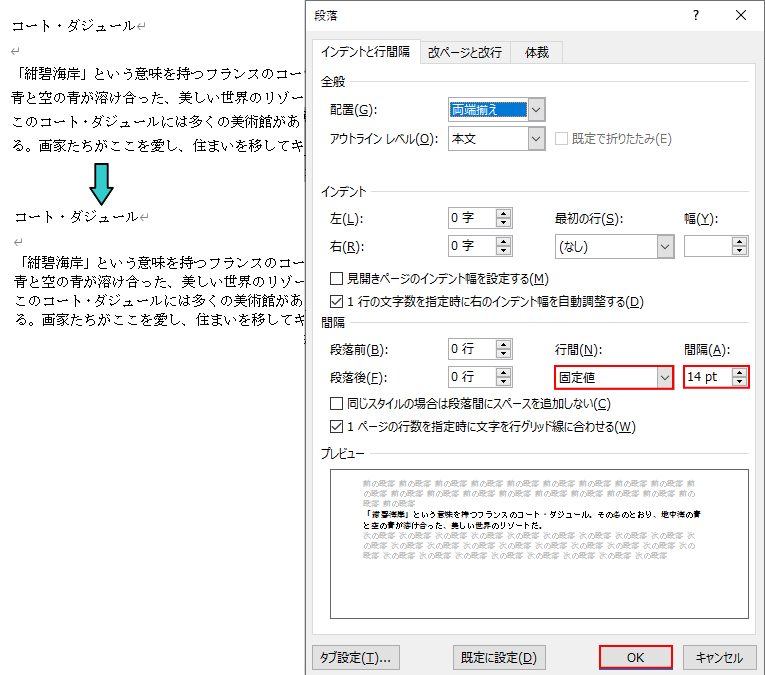Click the 幅 input field
Image resolution: width=765 pixels, height=675 pixels.
pos(708,246)
